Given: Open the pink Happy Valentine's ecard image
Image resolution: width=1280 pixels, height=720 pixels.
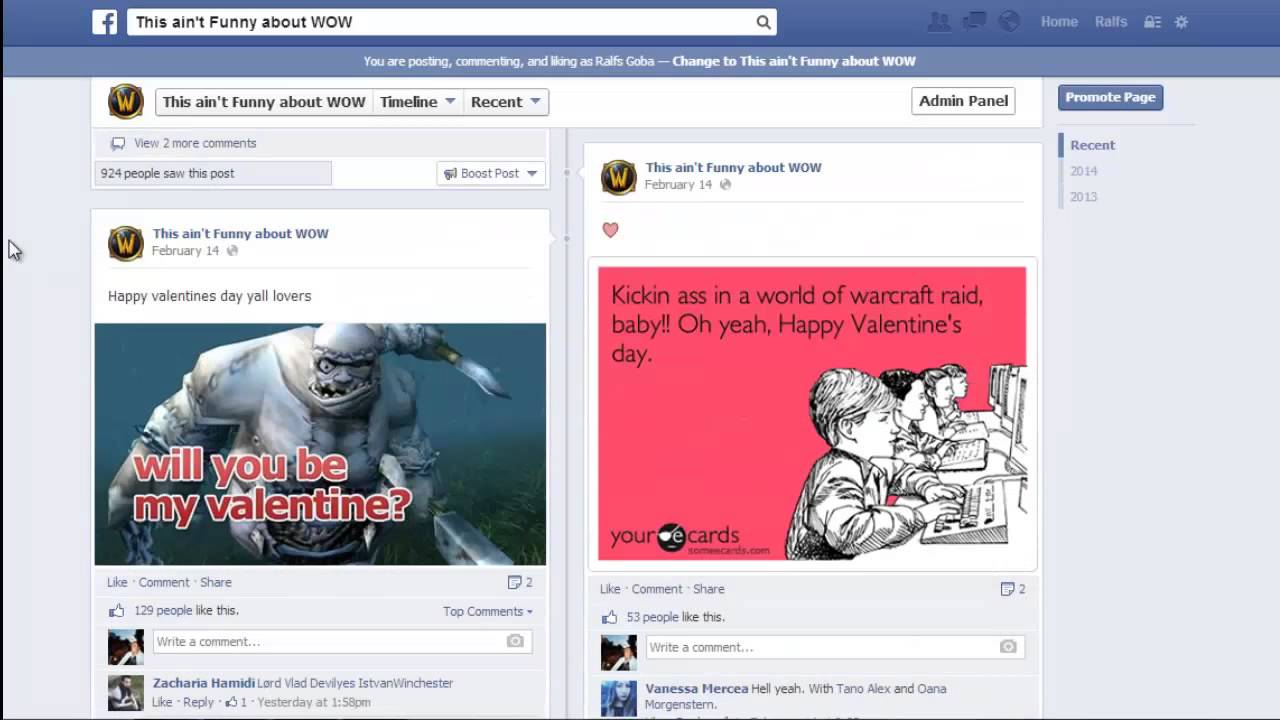Looking at the screenshot, I should [x=812, y=414].
